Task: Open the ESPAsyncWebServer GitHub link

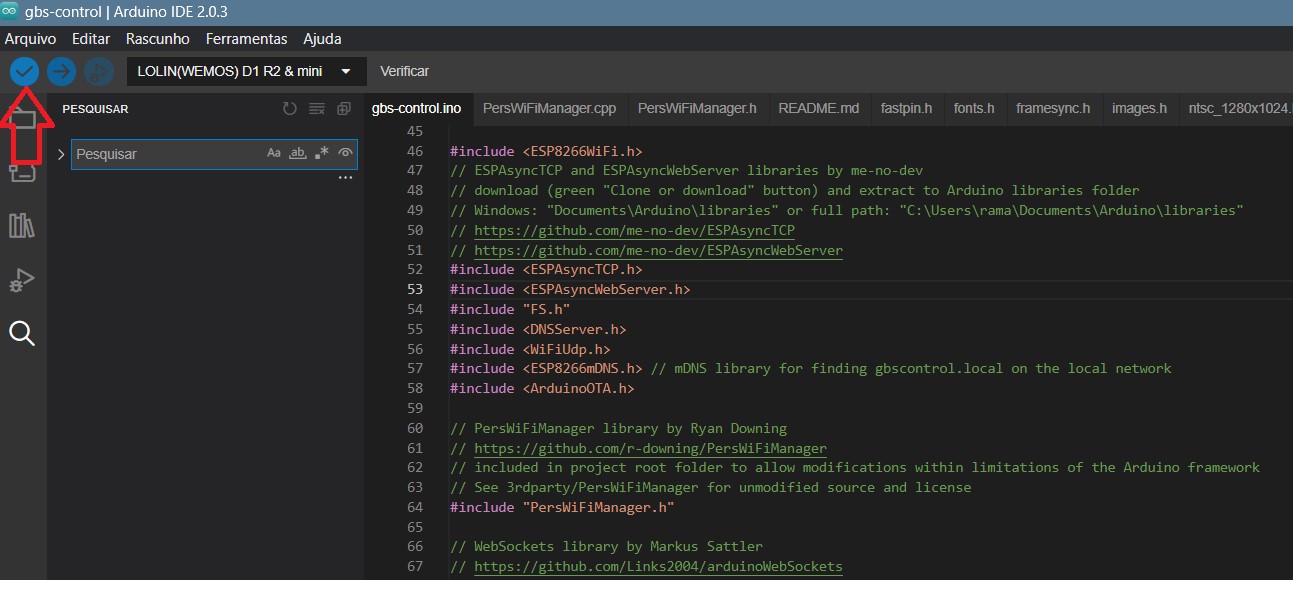Action: click(658, 250)
